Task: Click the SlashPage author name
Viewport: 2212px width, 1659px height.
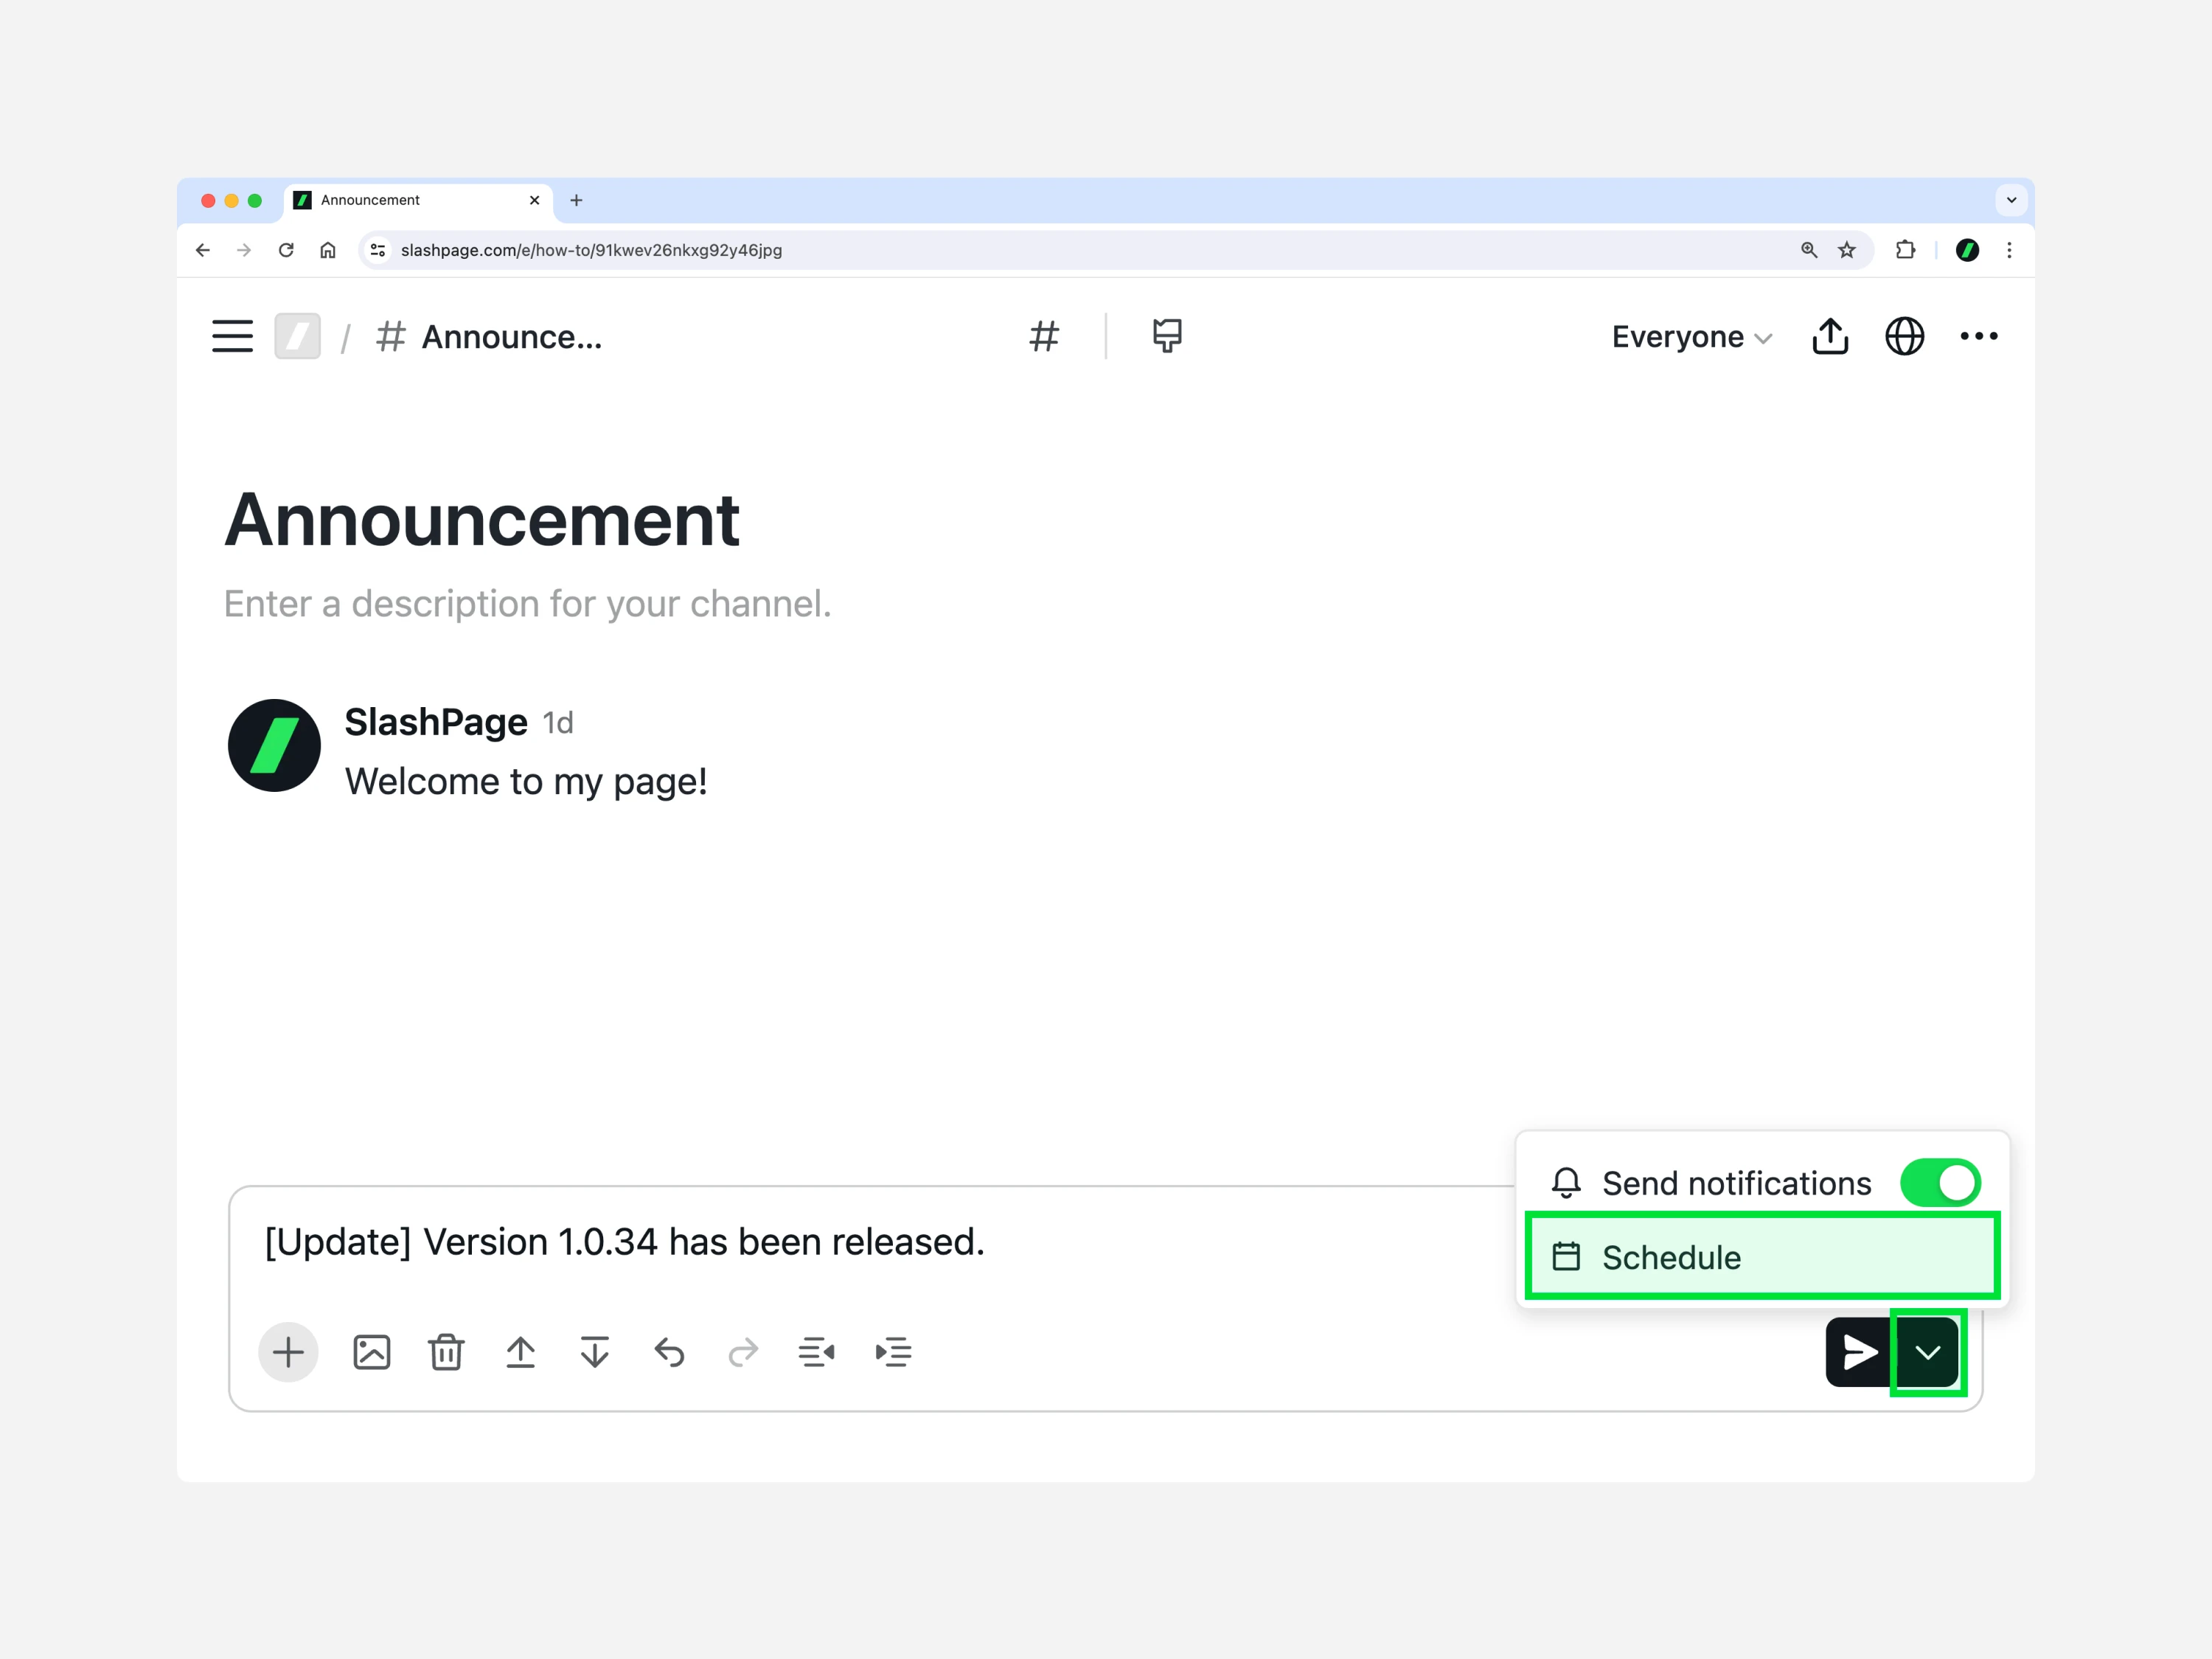Action: tap(436, 722)
